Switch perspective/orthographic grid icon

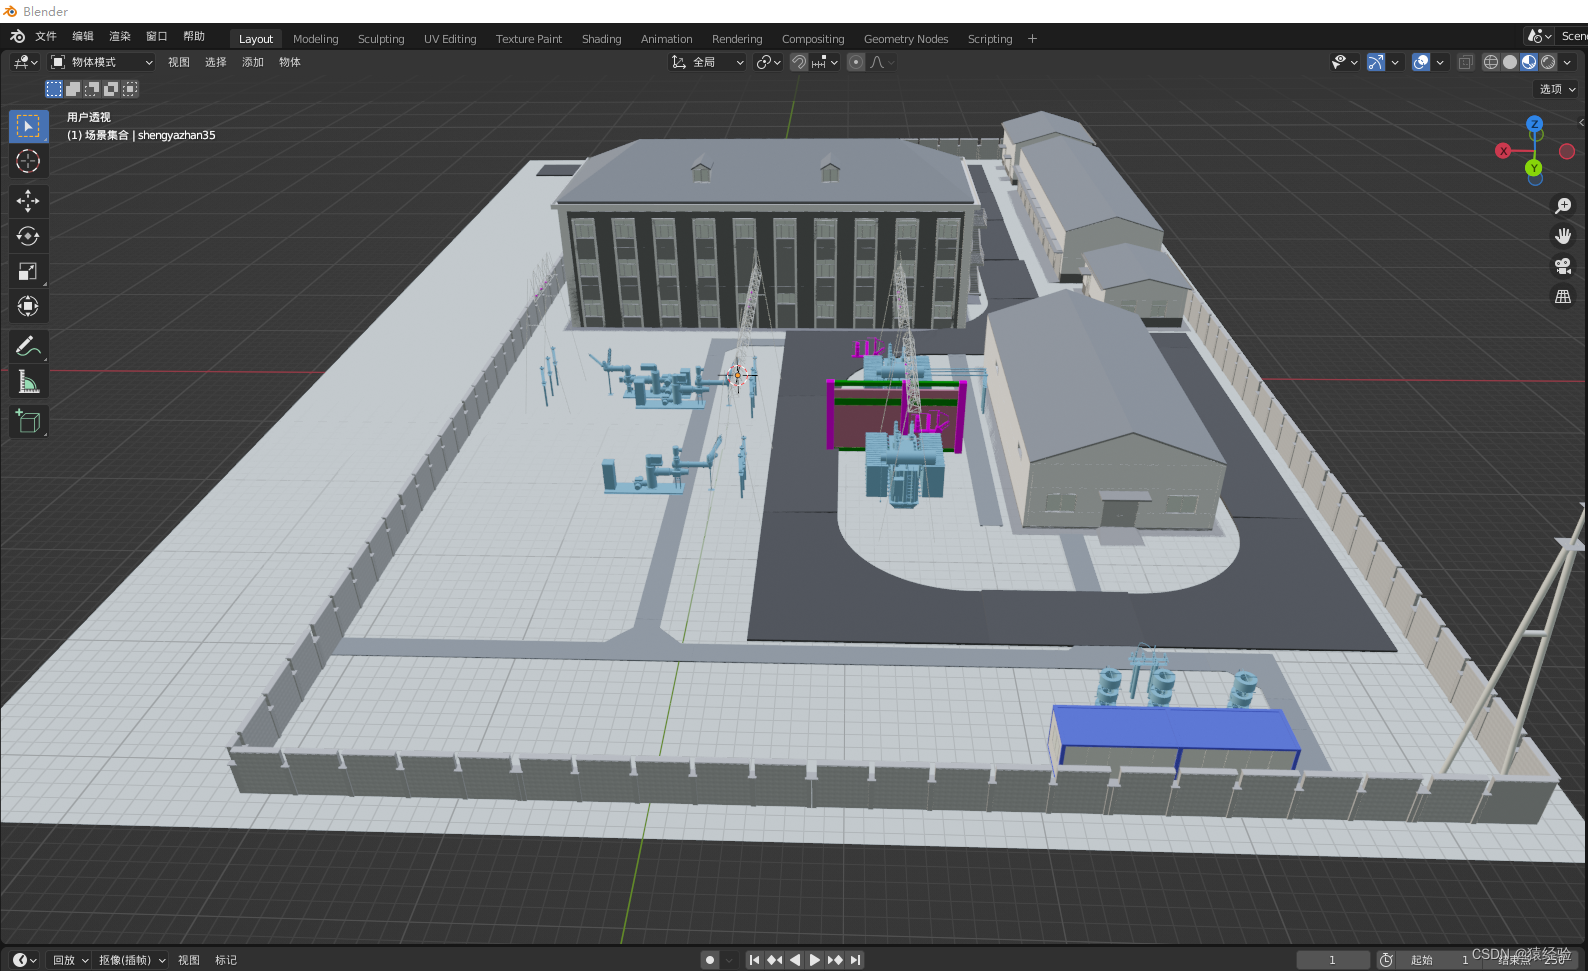(x=1563, y=297)
